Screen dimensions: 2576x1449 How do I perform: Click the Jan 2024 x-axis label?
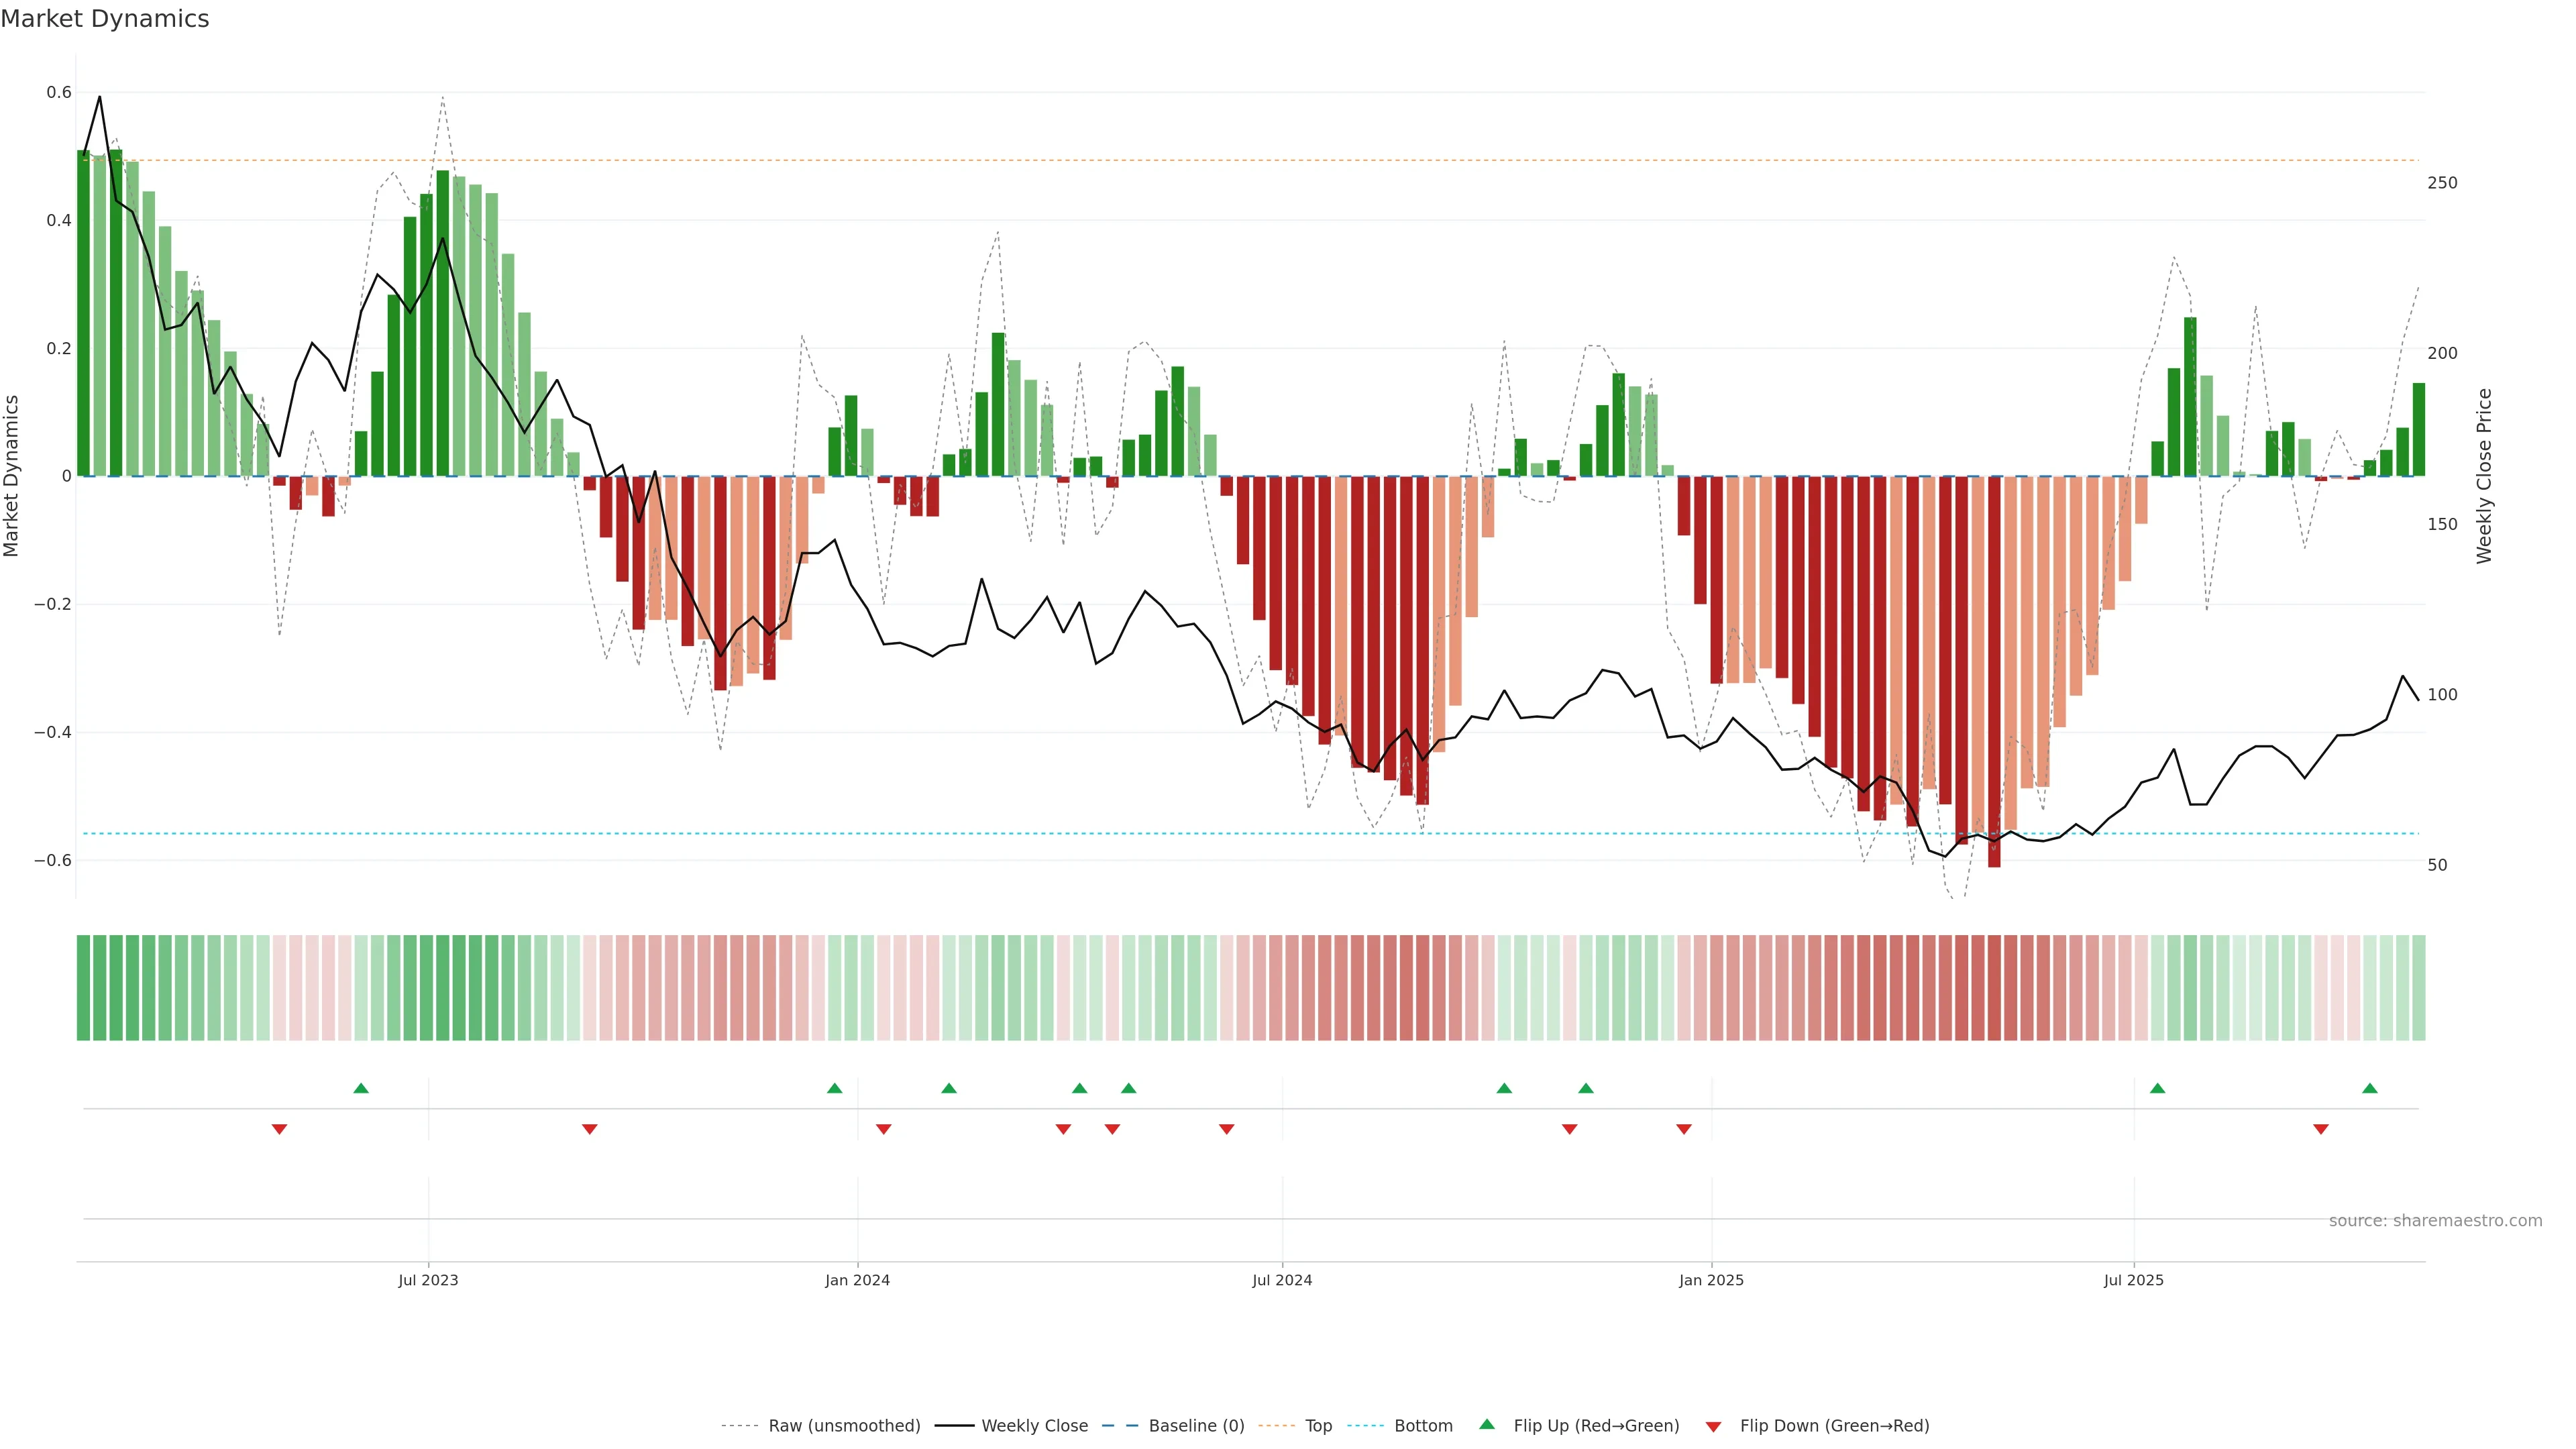point(857,1280)
